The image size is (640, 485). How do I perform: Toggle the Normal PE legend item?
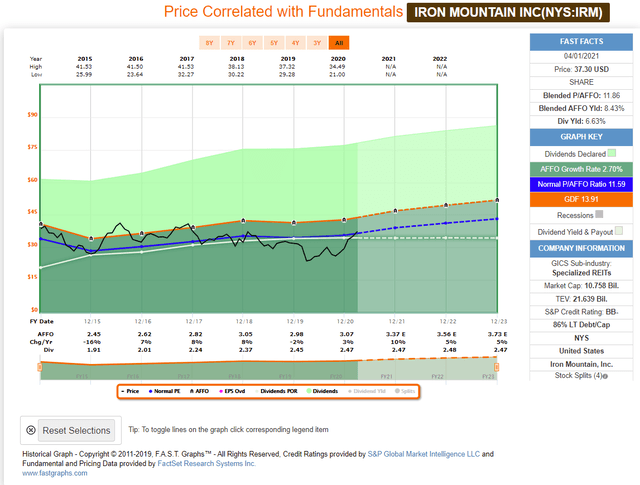(x=164, y=391)
